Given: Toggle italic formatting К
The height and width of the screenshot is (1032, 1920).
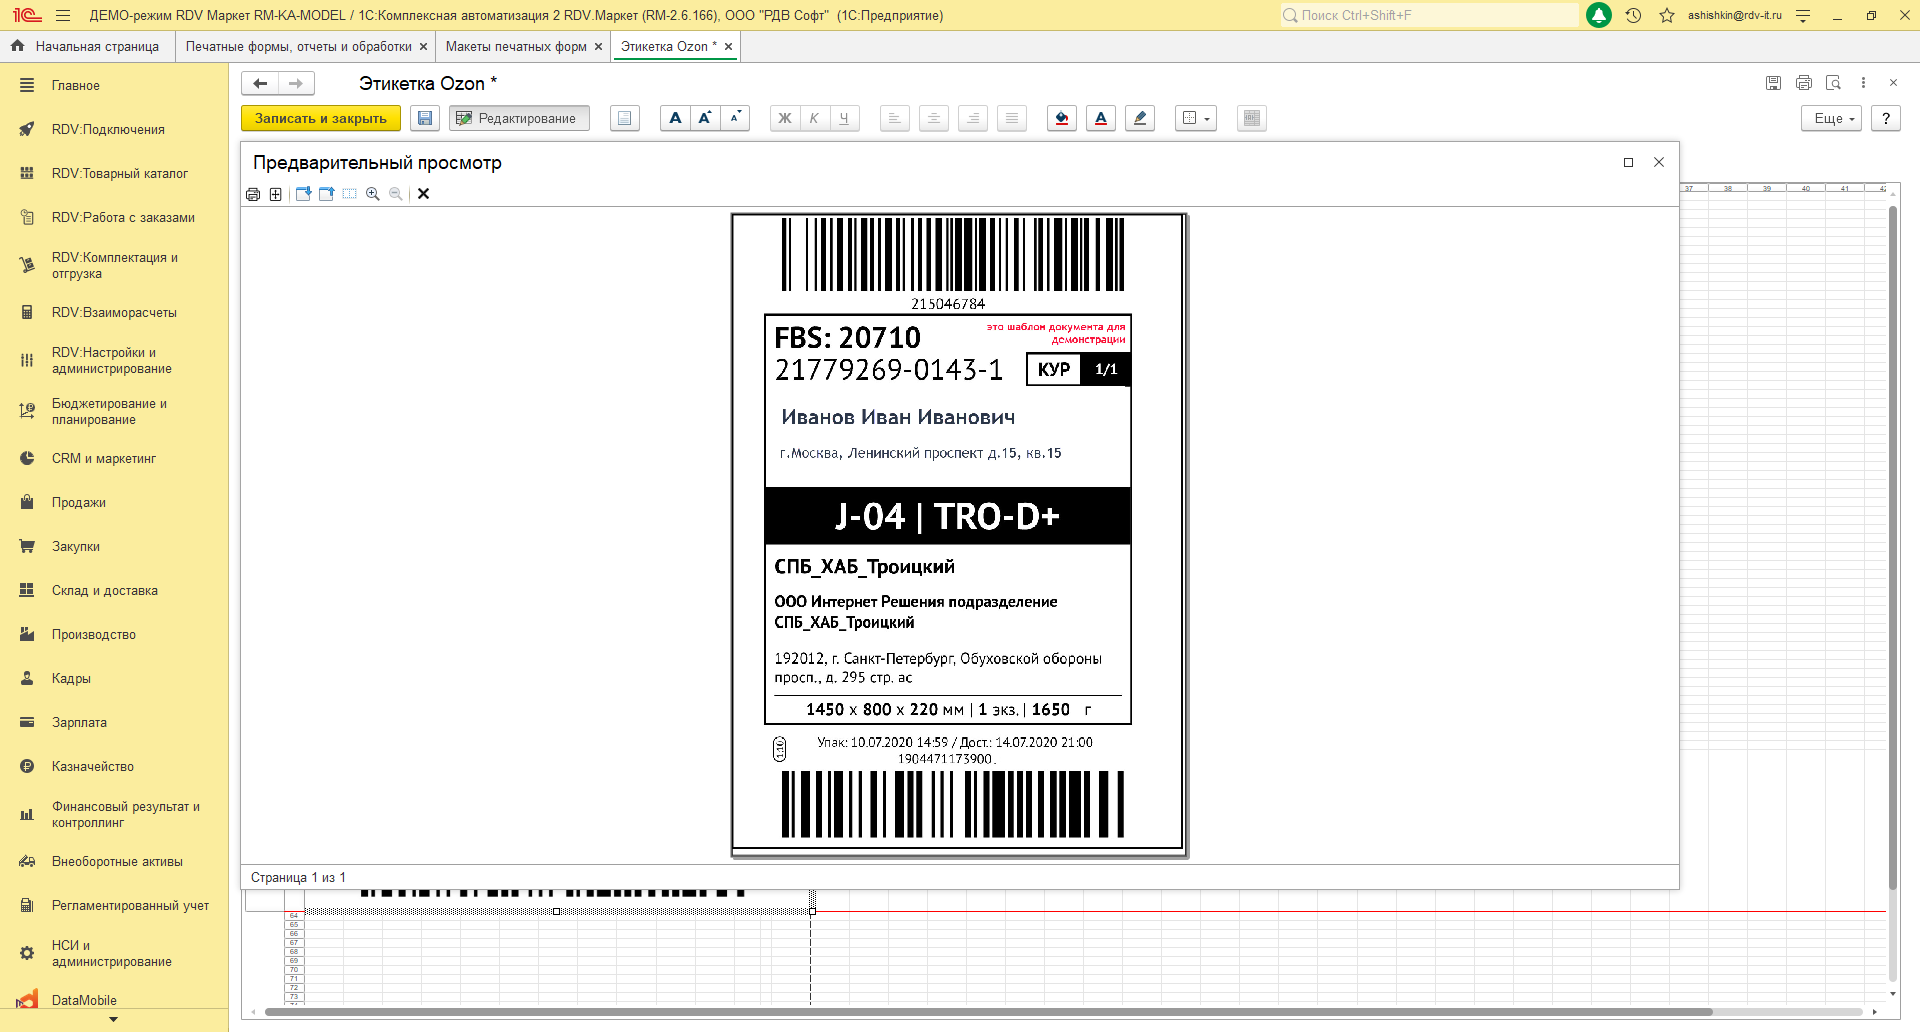Looking at the screenshot, I should click(x=814, y=118).
